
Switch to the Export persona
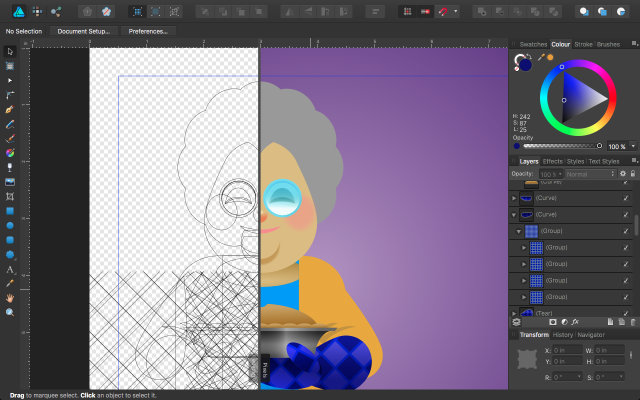[x=56, y=11]
